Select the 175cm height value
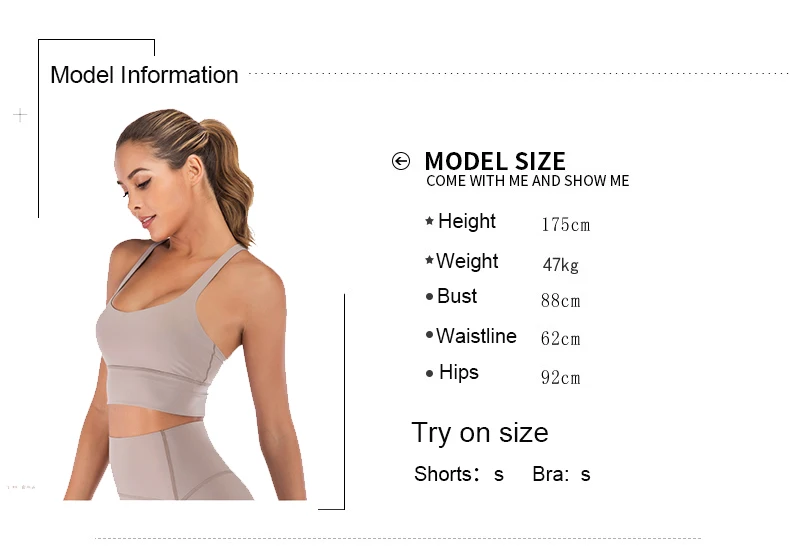The height and width of the screenshot is (558, 790). click(x=565, y=225)
